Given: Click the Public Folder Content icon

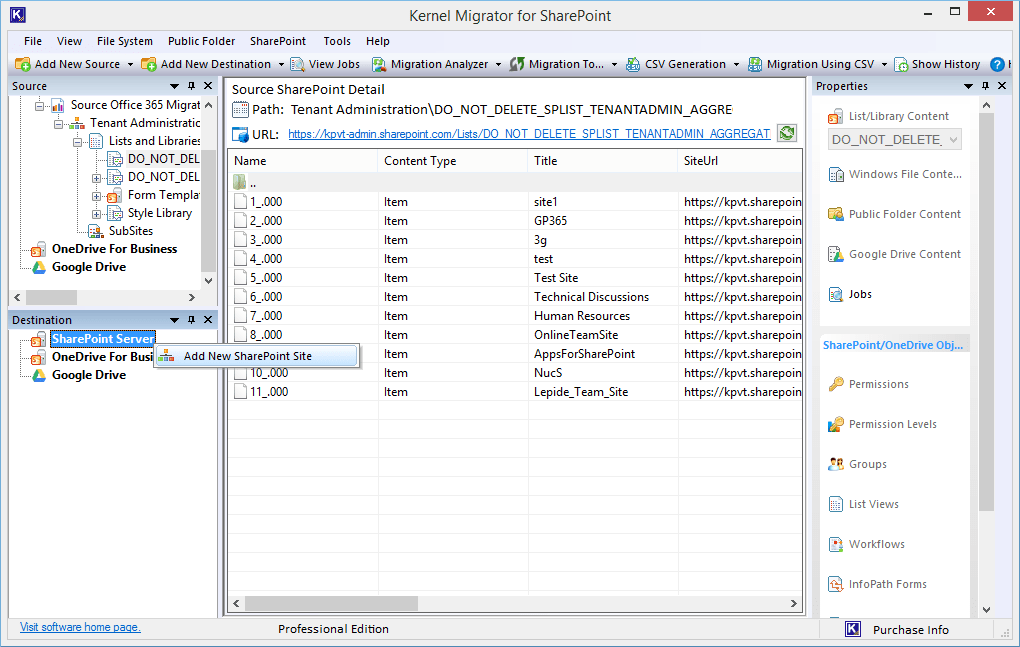Looking at the screenshot, I should [x=835, y=214].
